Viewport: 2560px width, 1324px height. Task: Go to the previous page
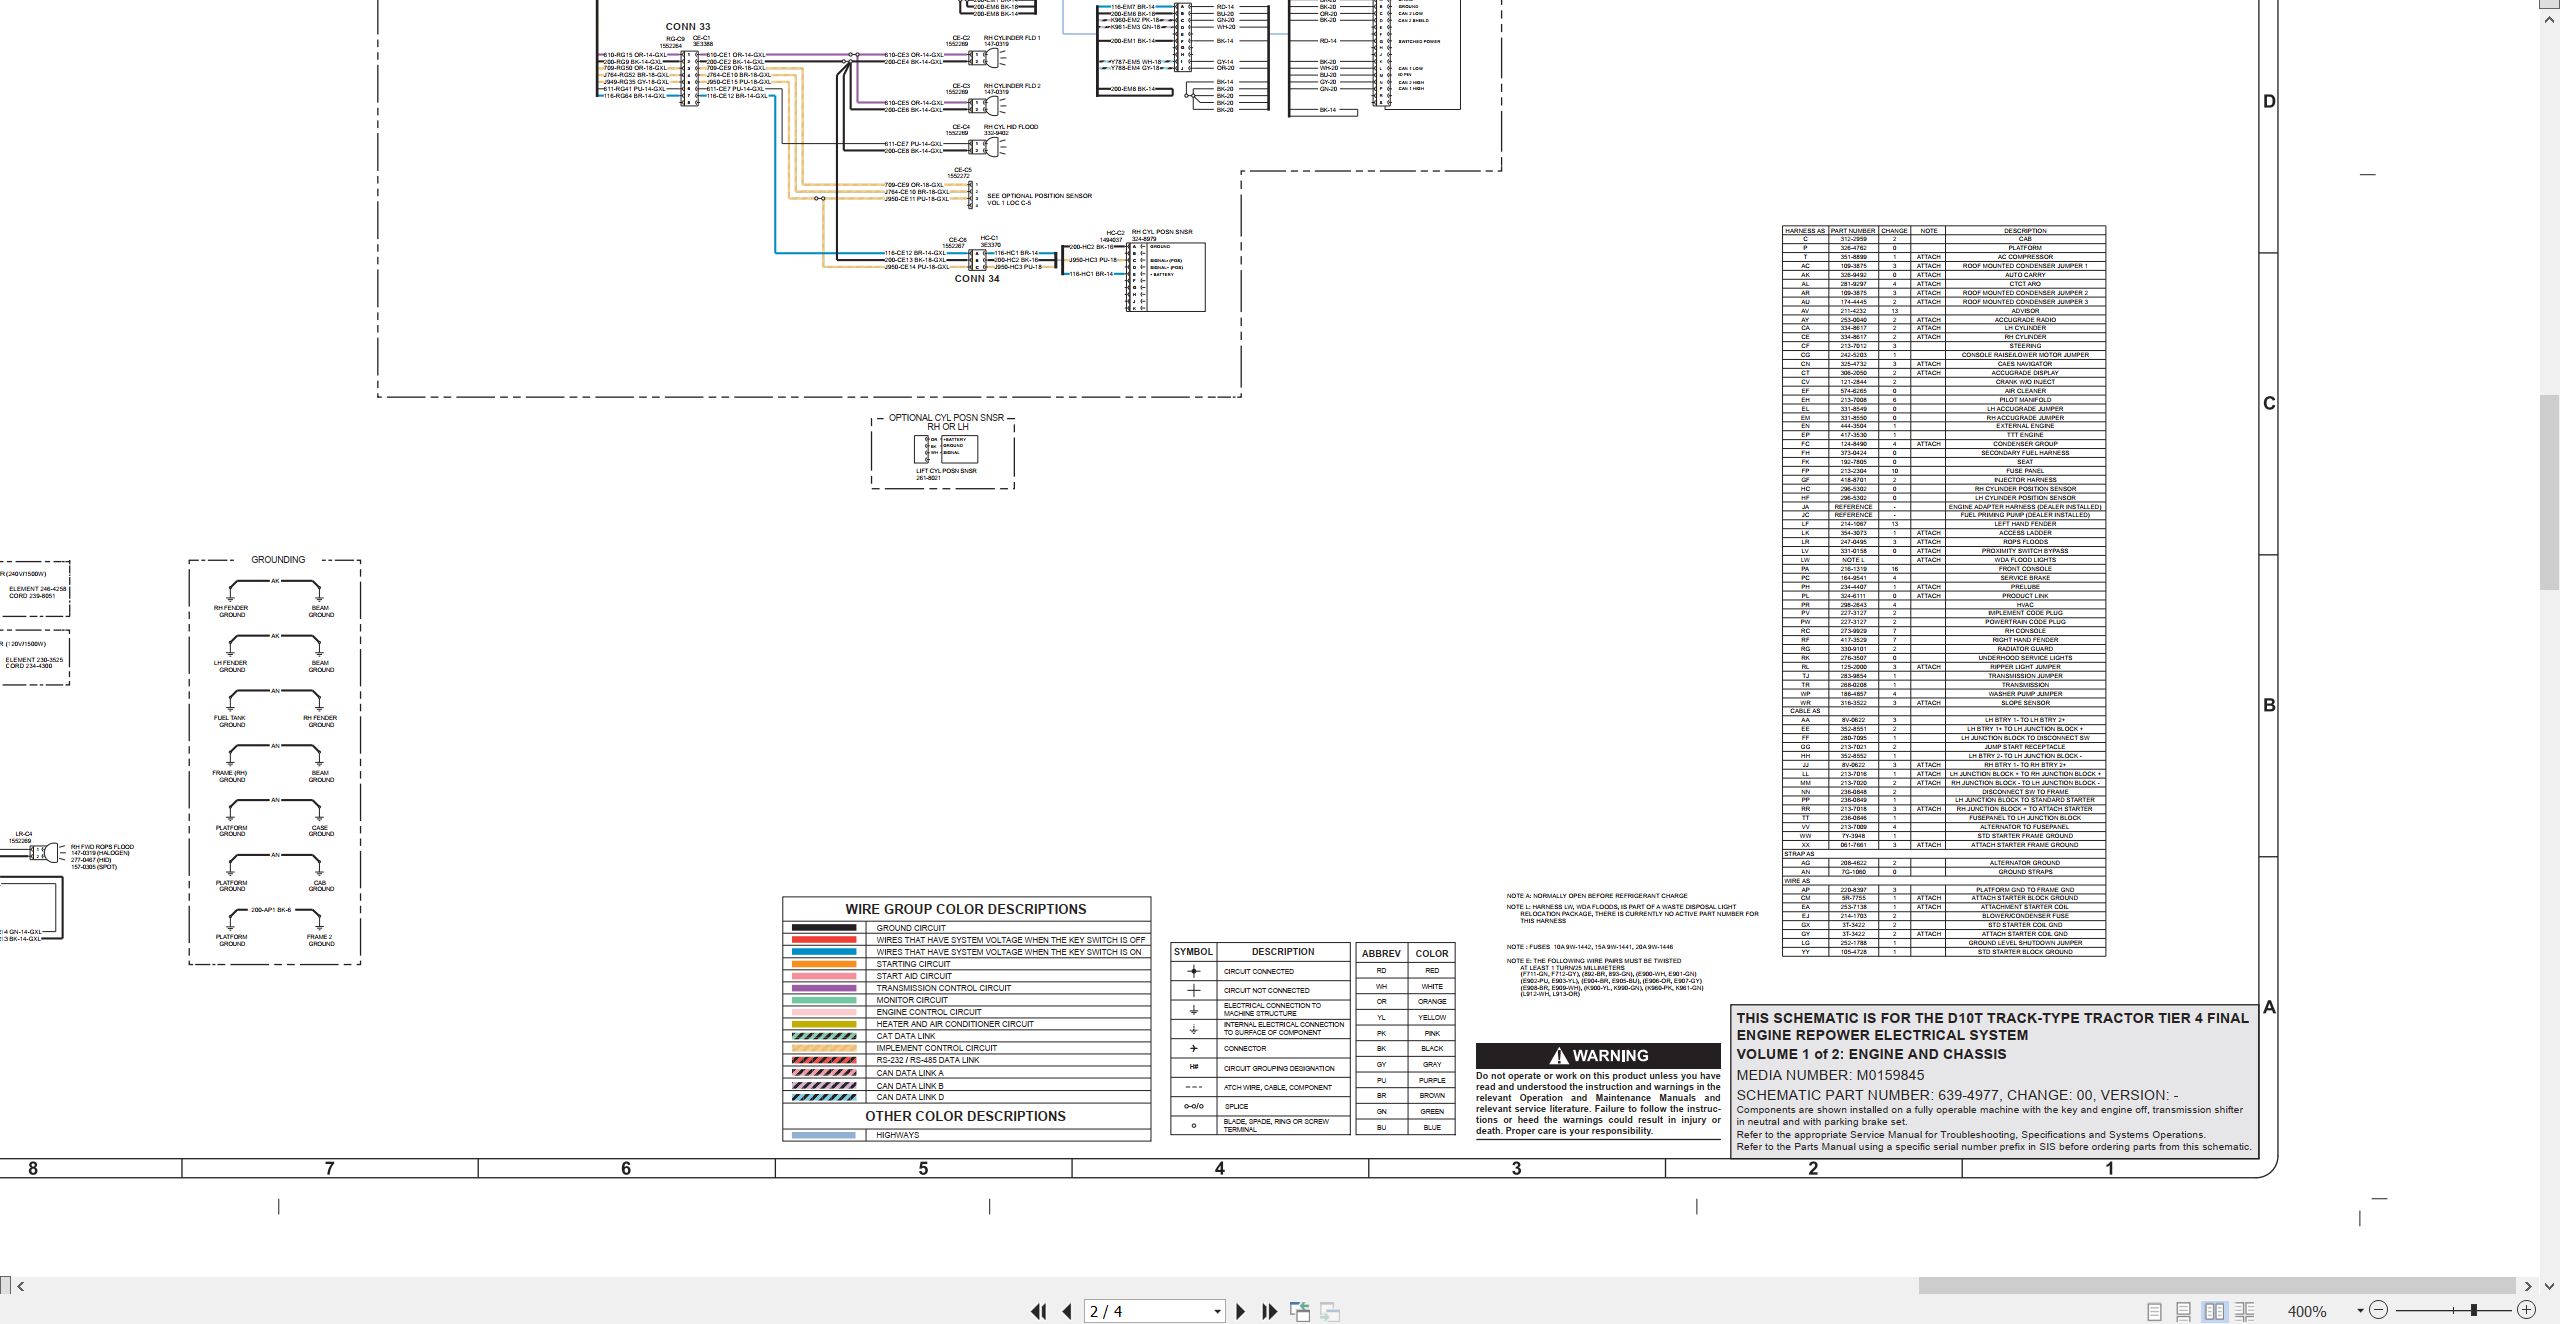pyautogui.click(x=1067, y=1311)
